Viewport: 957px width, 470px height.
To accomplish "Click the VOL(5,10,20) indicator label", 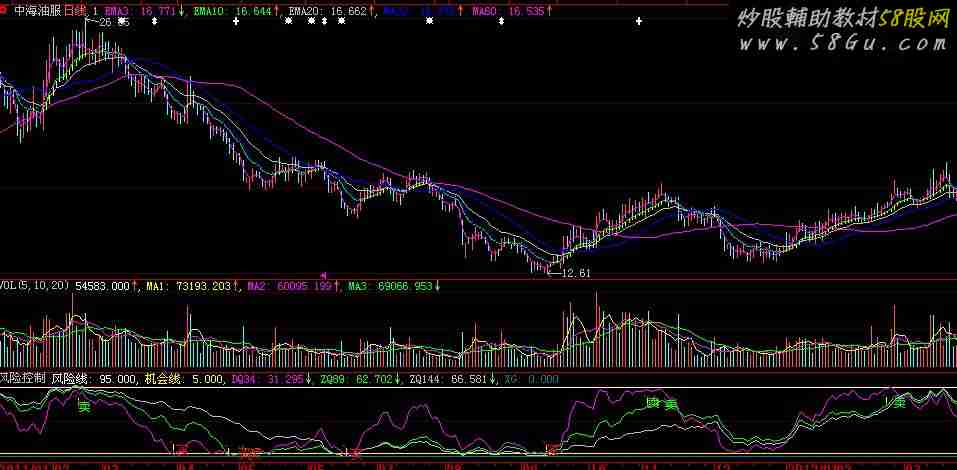I will (35, 286).
